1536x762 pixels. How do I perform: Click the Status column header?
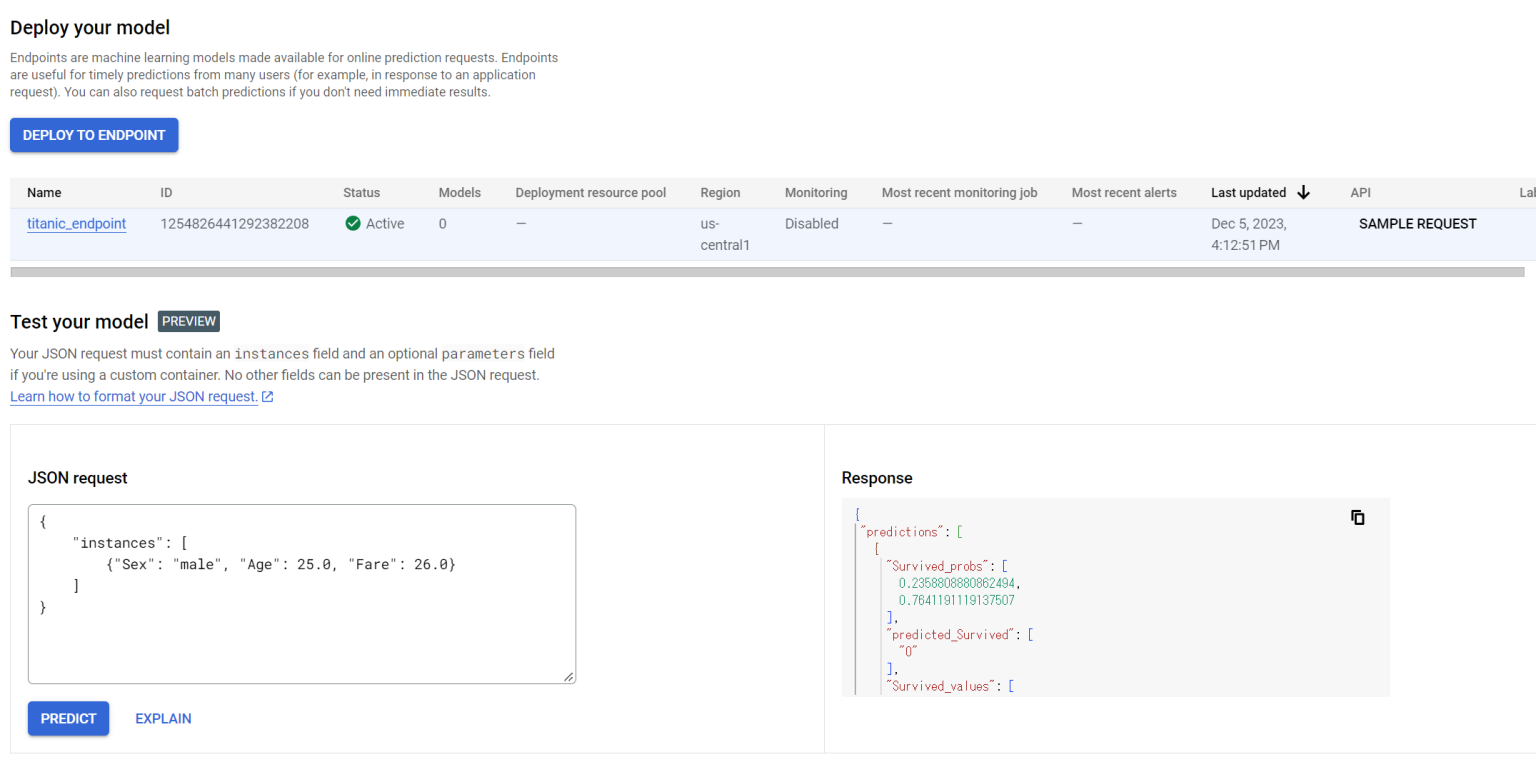coord(361,192)
